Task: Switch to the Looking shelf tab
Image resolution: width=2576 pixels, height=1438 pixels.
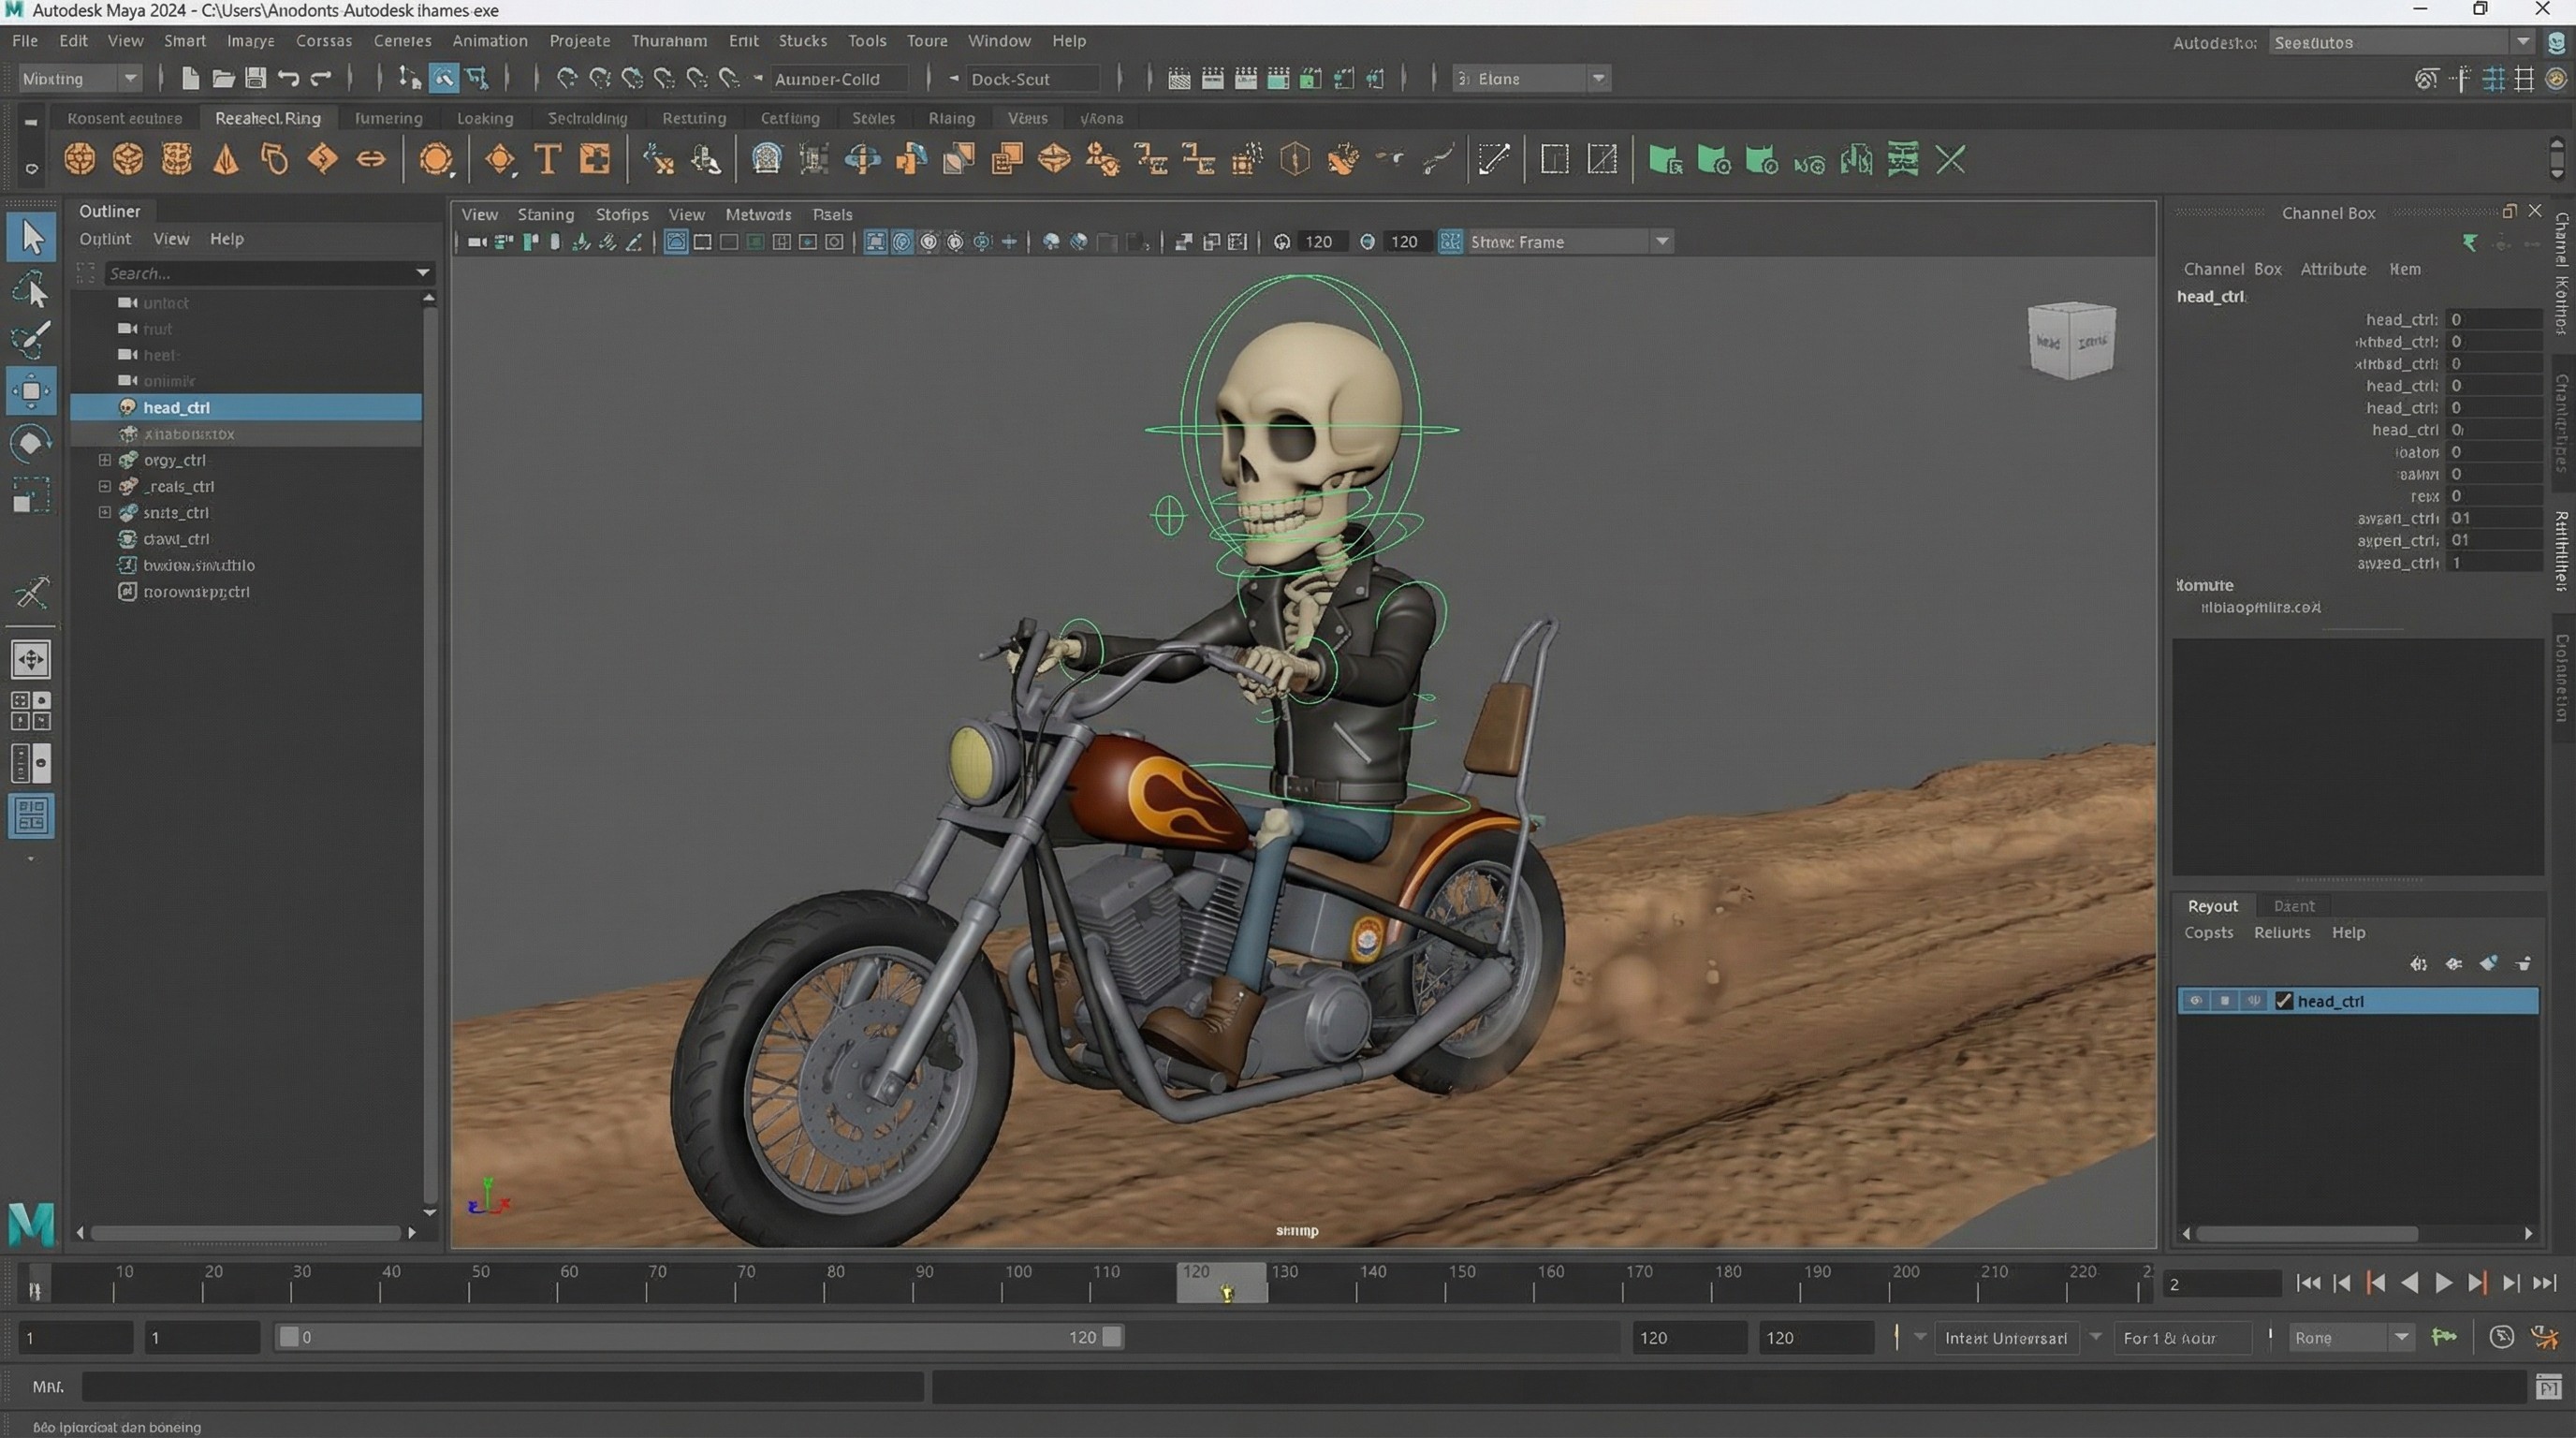Action: pos(484,118)
